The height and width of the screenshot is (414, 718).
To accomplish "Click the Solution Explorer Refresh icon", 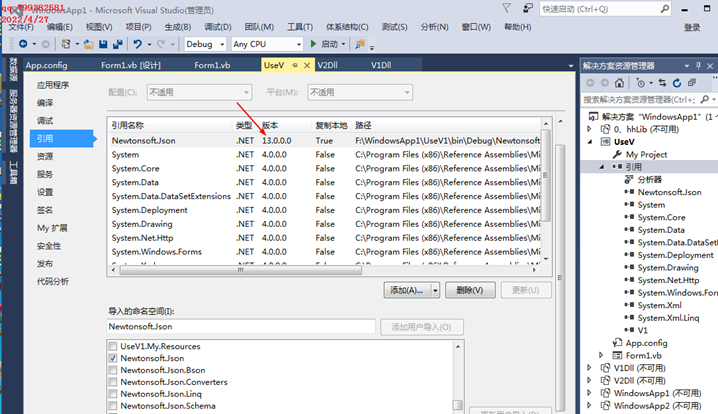I will pos(677,83).
